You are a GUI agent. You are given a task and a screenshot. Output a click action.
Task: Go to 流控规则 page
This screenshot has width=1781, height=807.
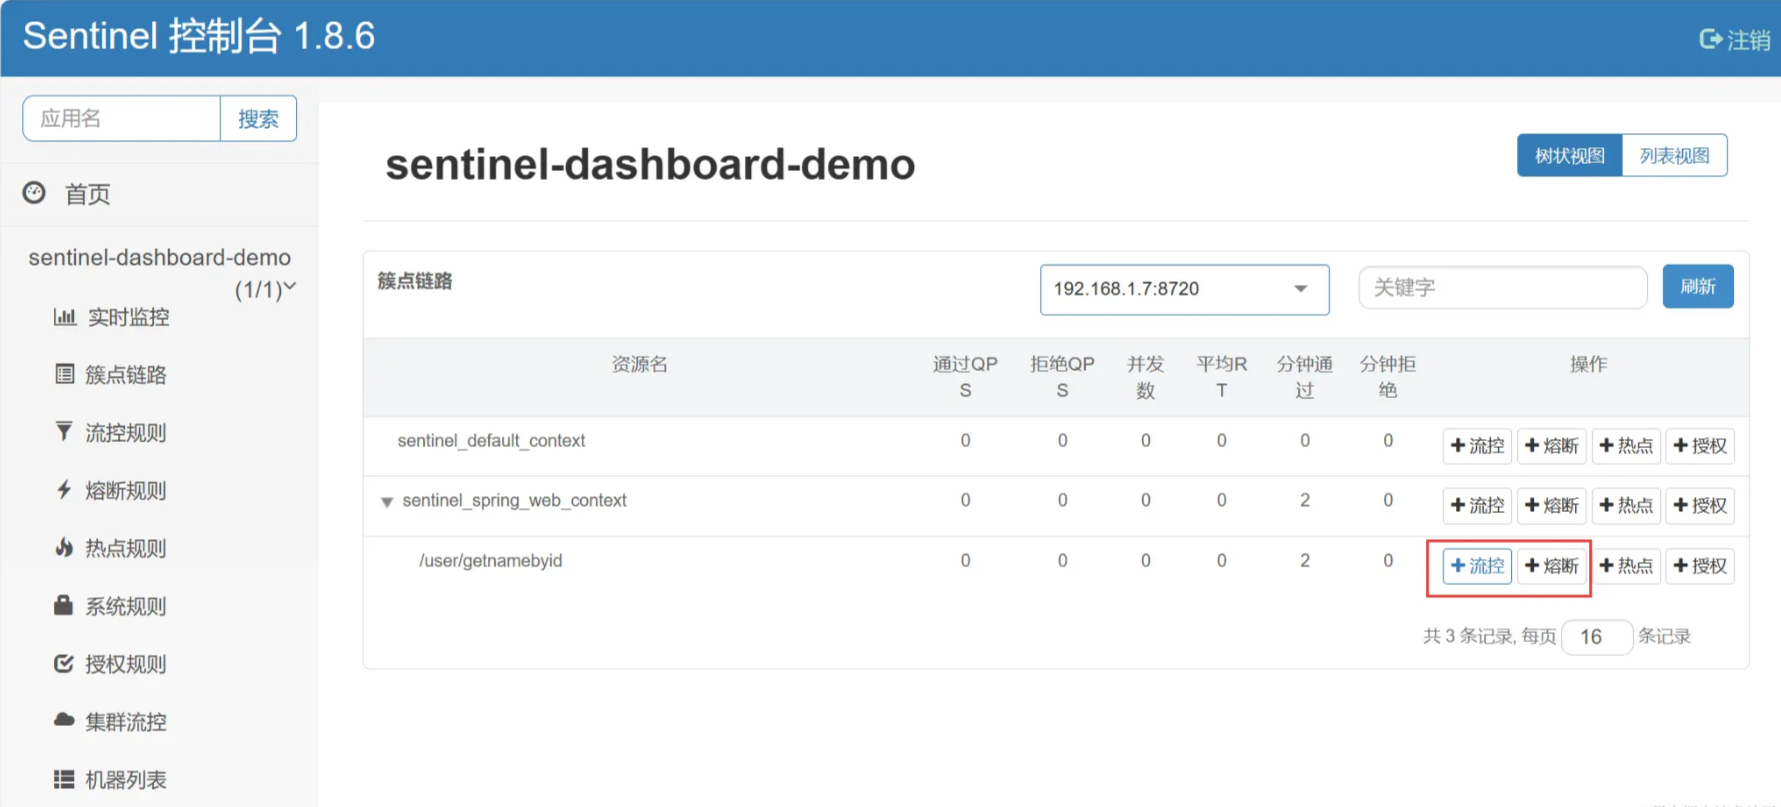coord(125,433)
